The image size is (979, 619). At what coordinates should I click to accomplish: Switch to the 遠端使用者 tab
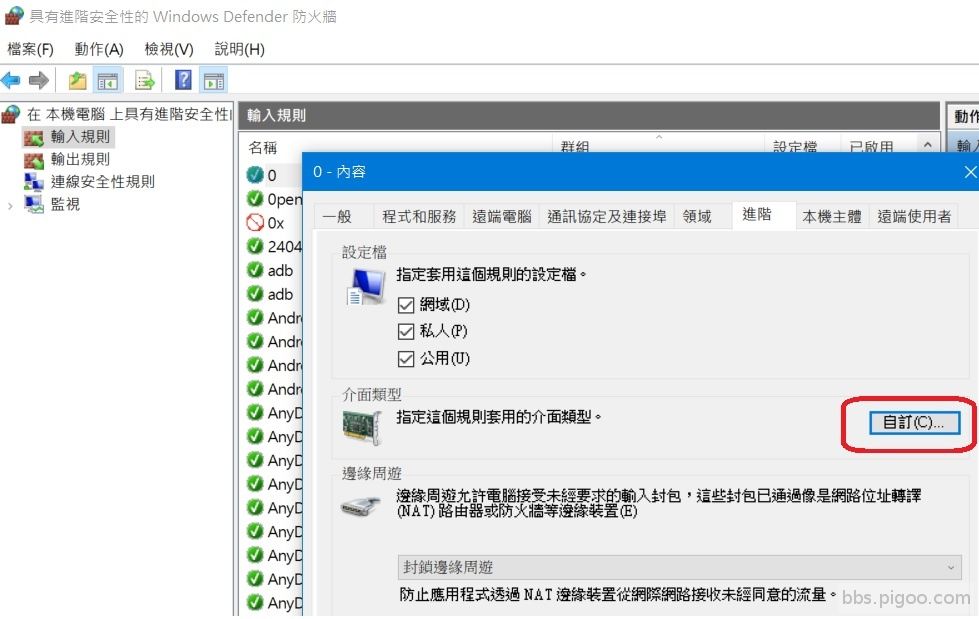pos(914,217)
